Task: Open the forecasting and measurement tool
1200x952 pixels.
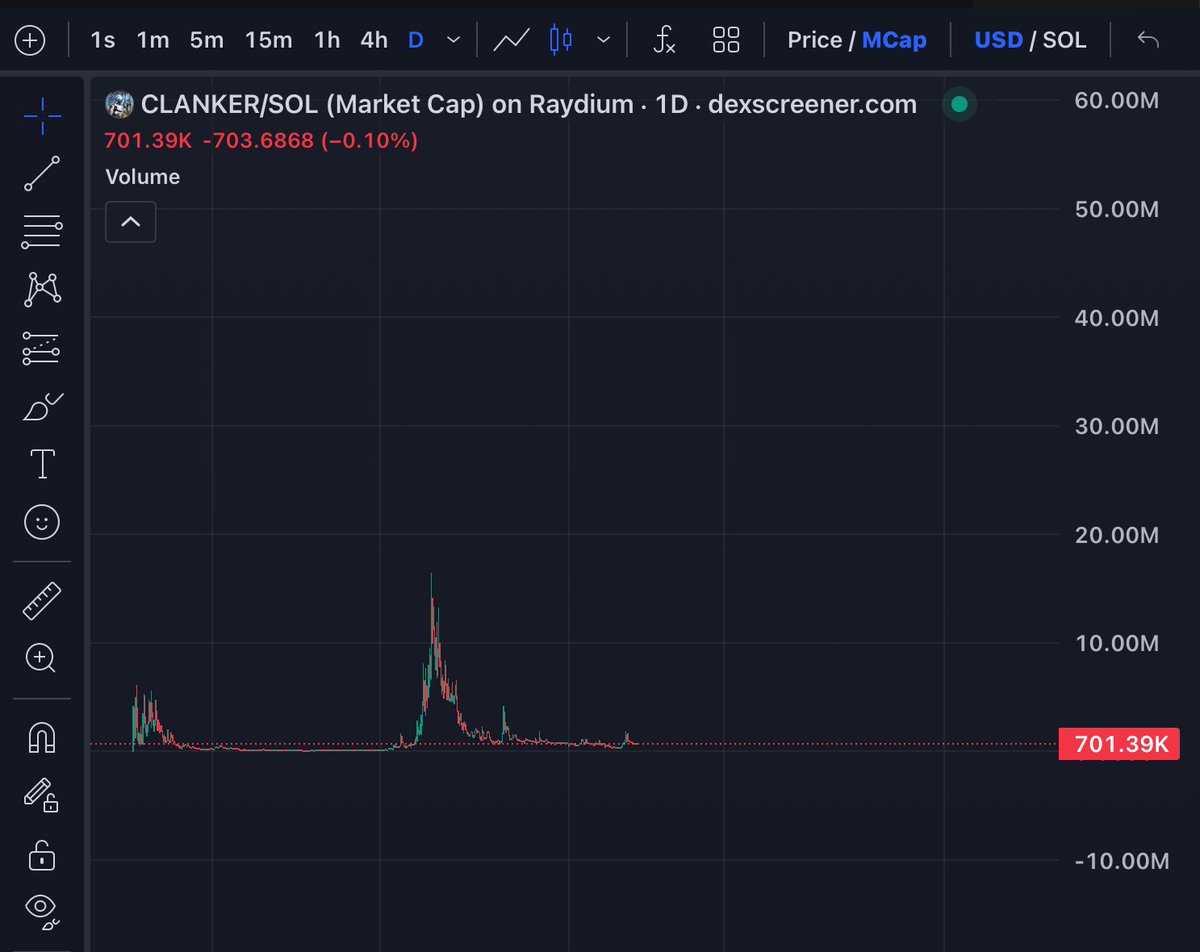Action: pyautogui.click(x=42, y=348)
